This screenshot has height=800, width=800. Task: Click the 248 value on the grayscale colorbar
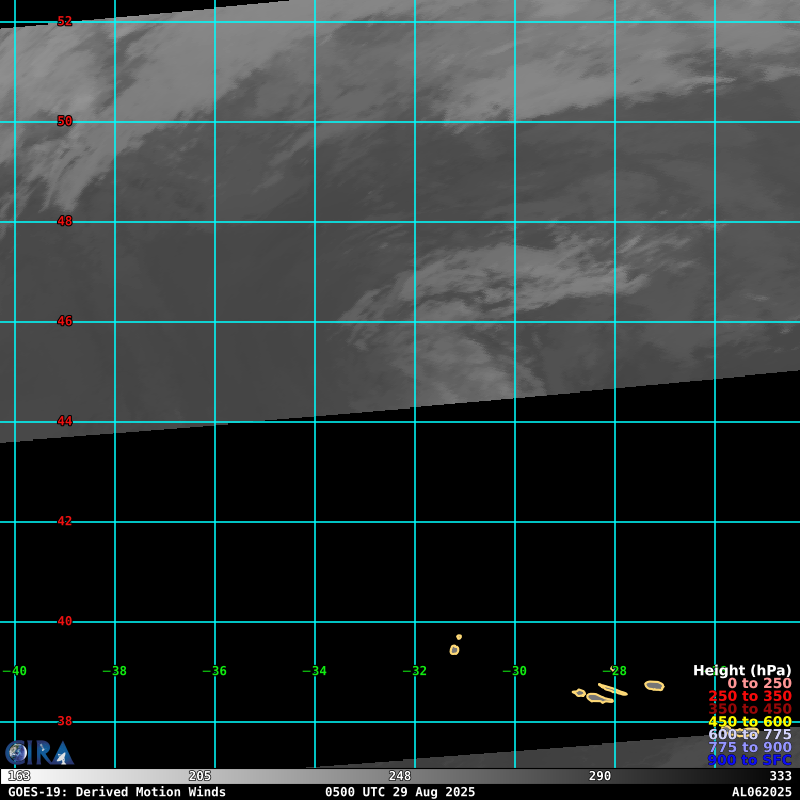click(400, 776)
